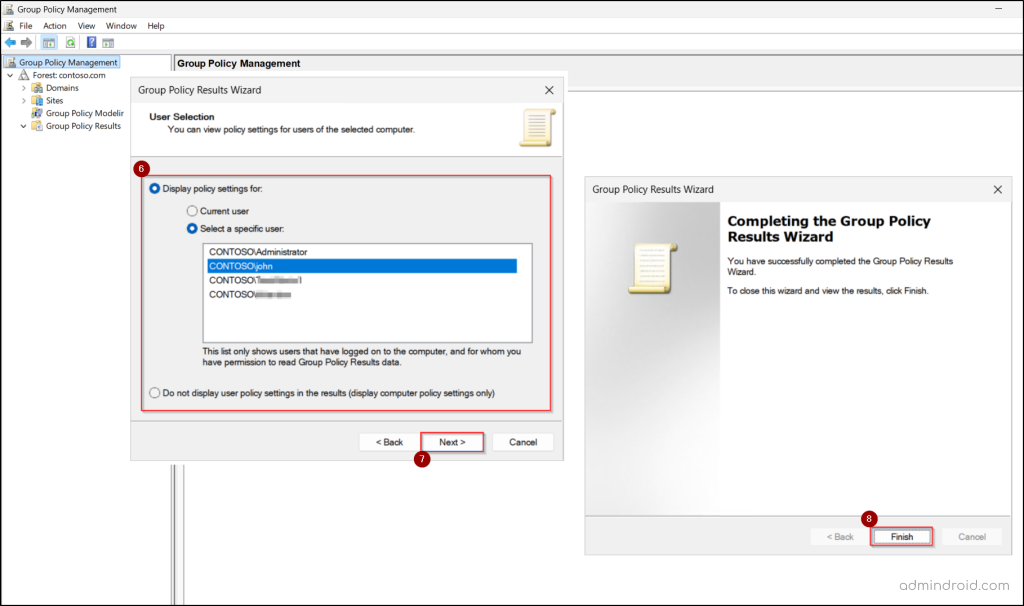Screen dimensions: 1024x606
Task: Click the small console icon beside File menu
Action: [x=8, y=25]
